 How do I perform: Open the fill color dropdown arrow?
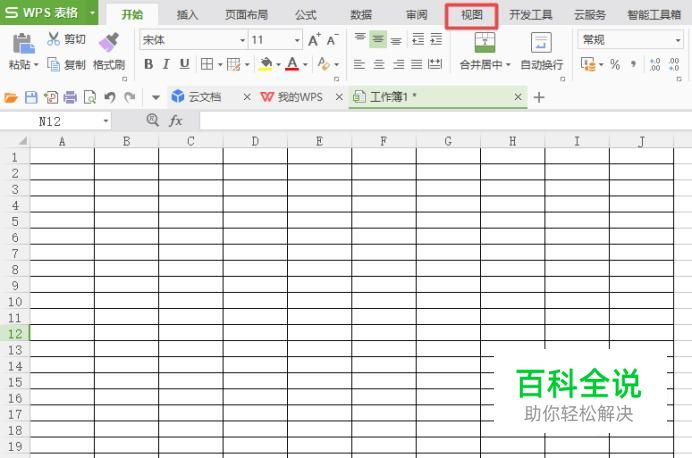[x=278, y=65]
